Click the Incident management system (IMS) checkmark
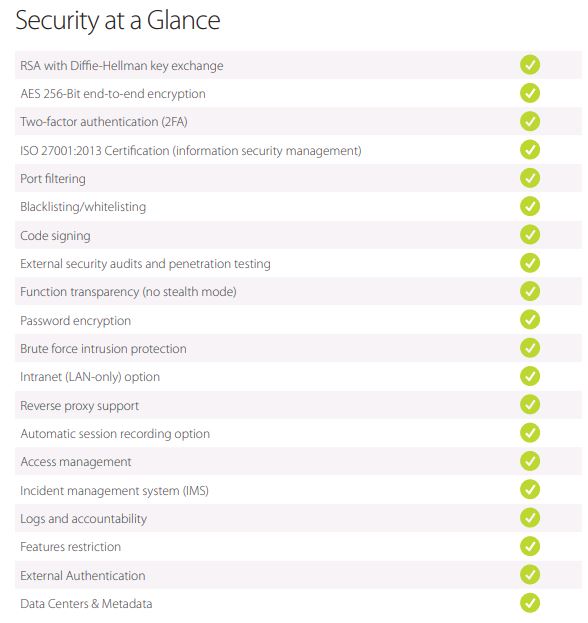This screenshot has height=623, width=588. pos(530,489)
